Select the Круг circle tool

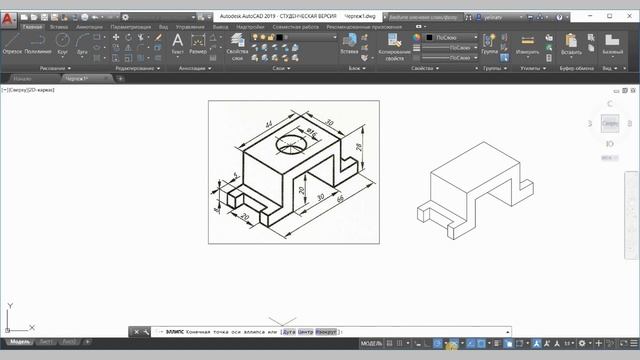click(x=62, y=44)
